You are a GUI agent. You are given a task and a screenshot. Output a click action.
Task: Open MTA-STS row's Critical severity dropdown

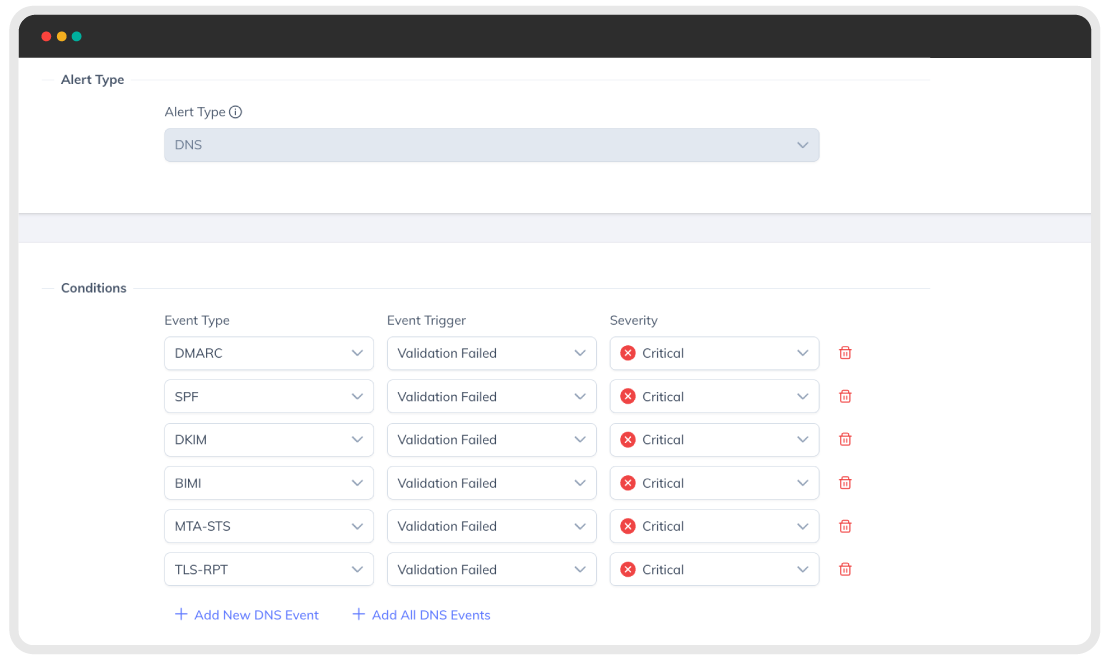point(715,526)
